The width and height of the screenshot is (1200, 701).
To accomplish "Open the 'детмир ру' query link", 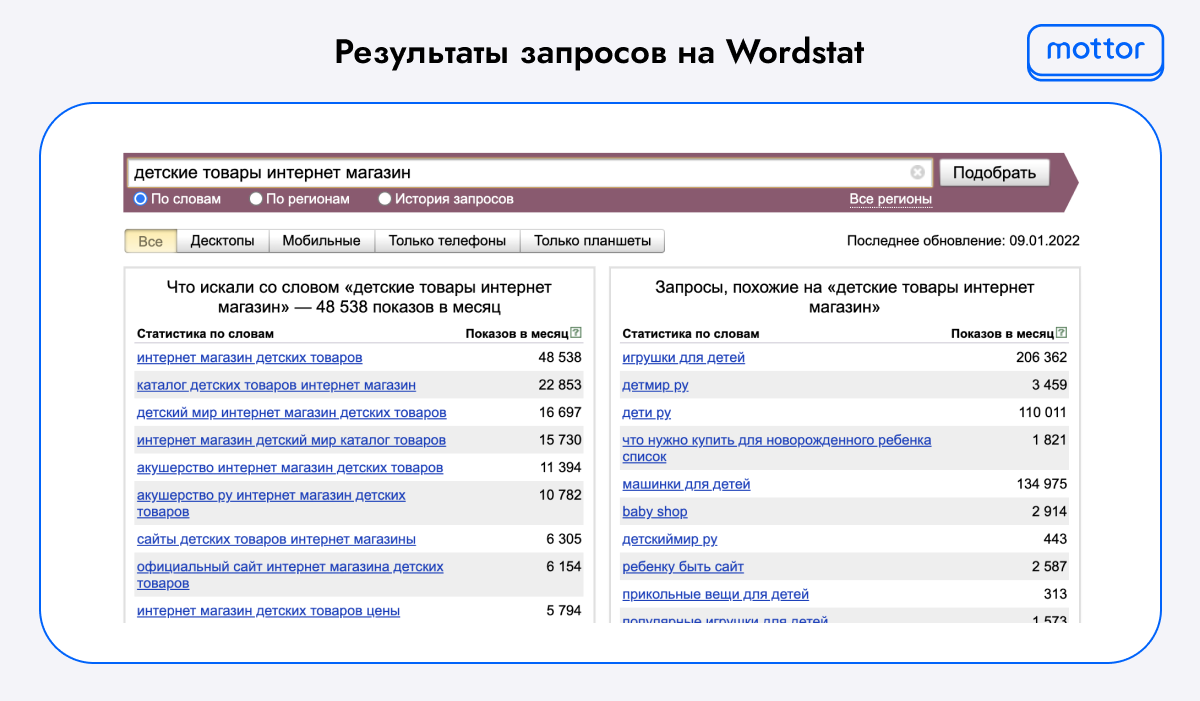I will coord(655,385).
